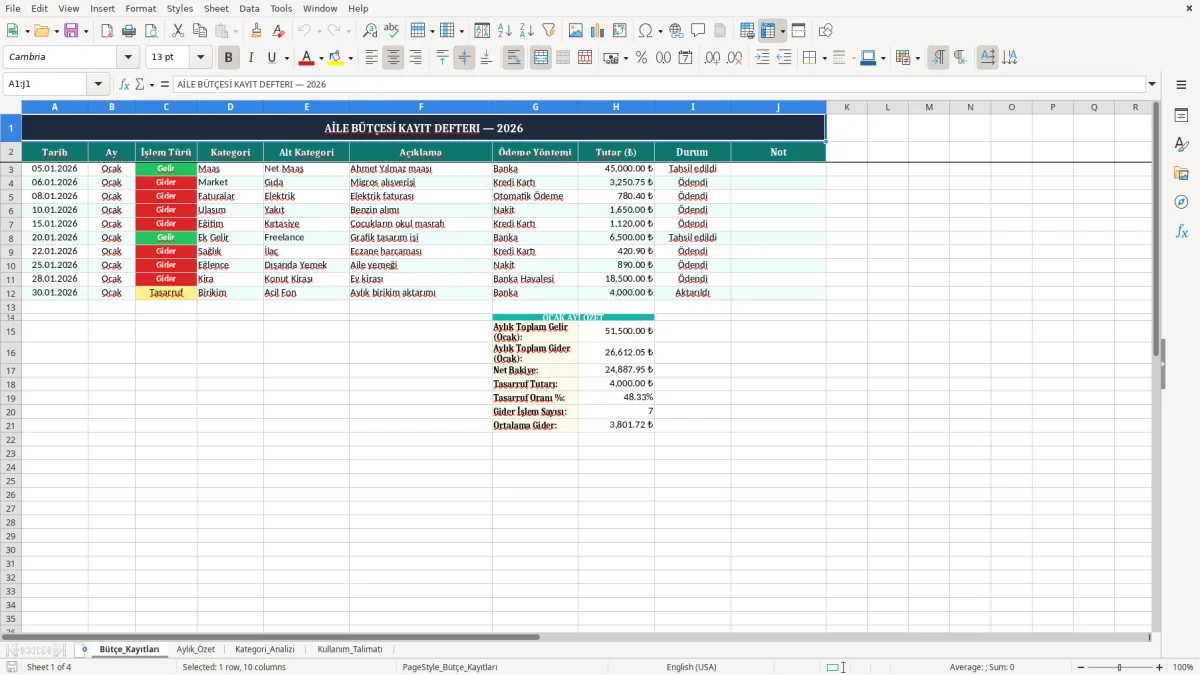Click the formula input line
This screenshot has width=1200, height=675.
coord(658,85)
